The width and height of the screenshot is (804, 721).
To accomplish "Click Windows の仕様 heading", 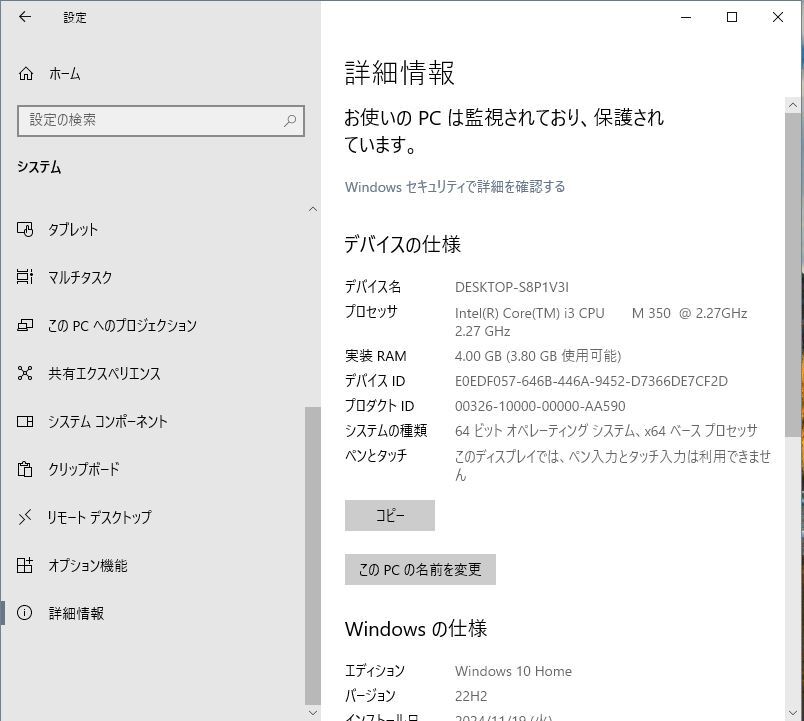I will [x=416, y=629].
